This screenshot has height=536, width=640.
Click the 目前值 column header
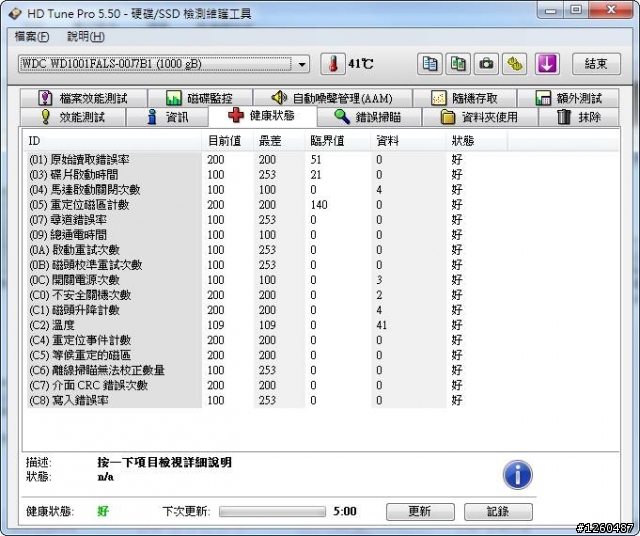pyautogui.click(x=227, y=141)
